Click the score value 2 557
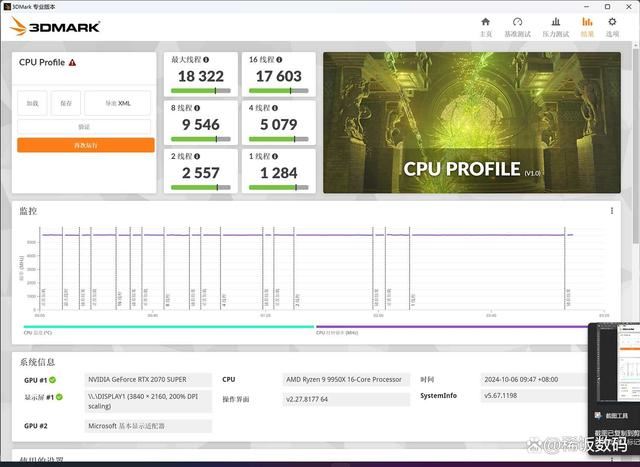This screenshot has height=467, width=640. [x=201, y=173]
